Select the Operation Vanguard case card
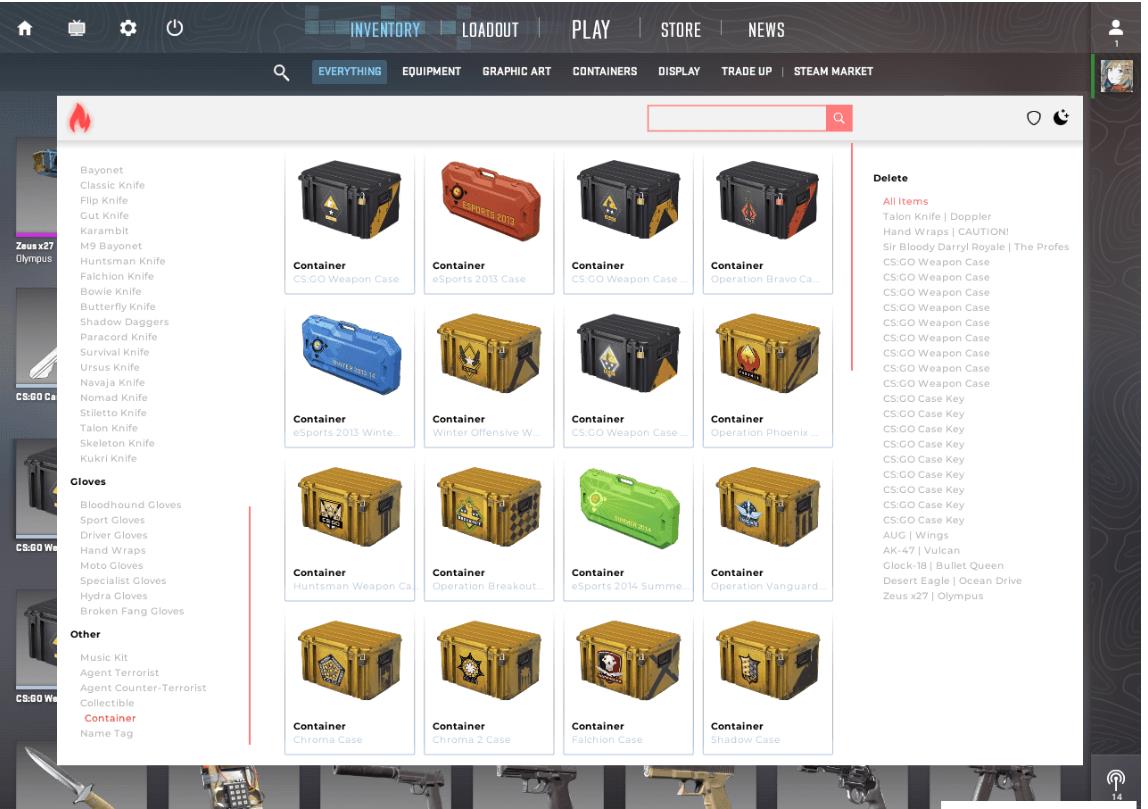 [x=767, y=530]
